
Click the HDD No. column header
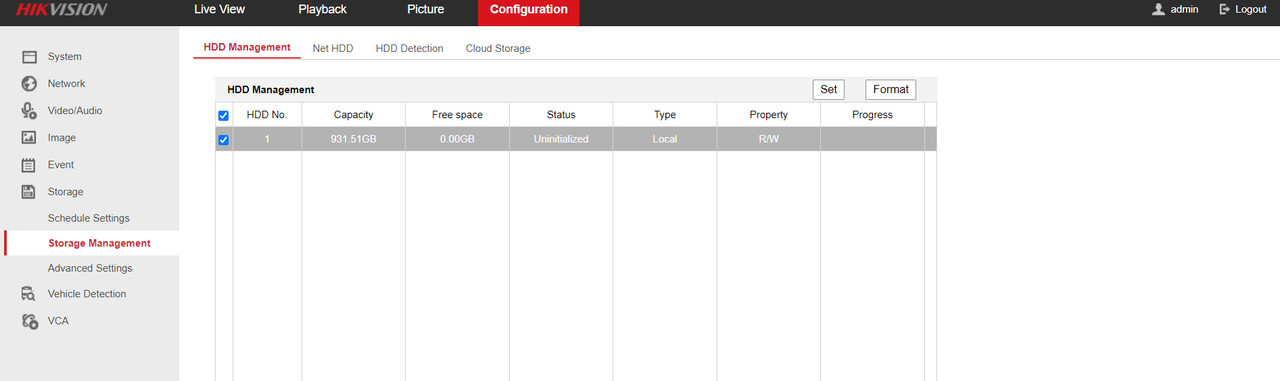[x=267, y=115]
